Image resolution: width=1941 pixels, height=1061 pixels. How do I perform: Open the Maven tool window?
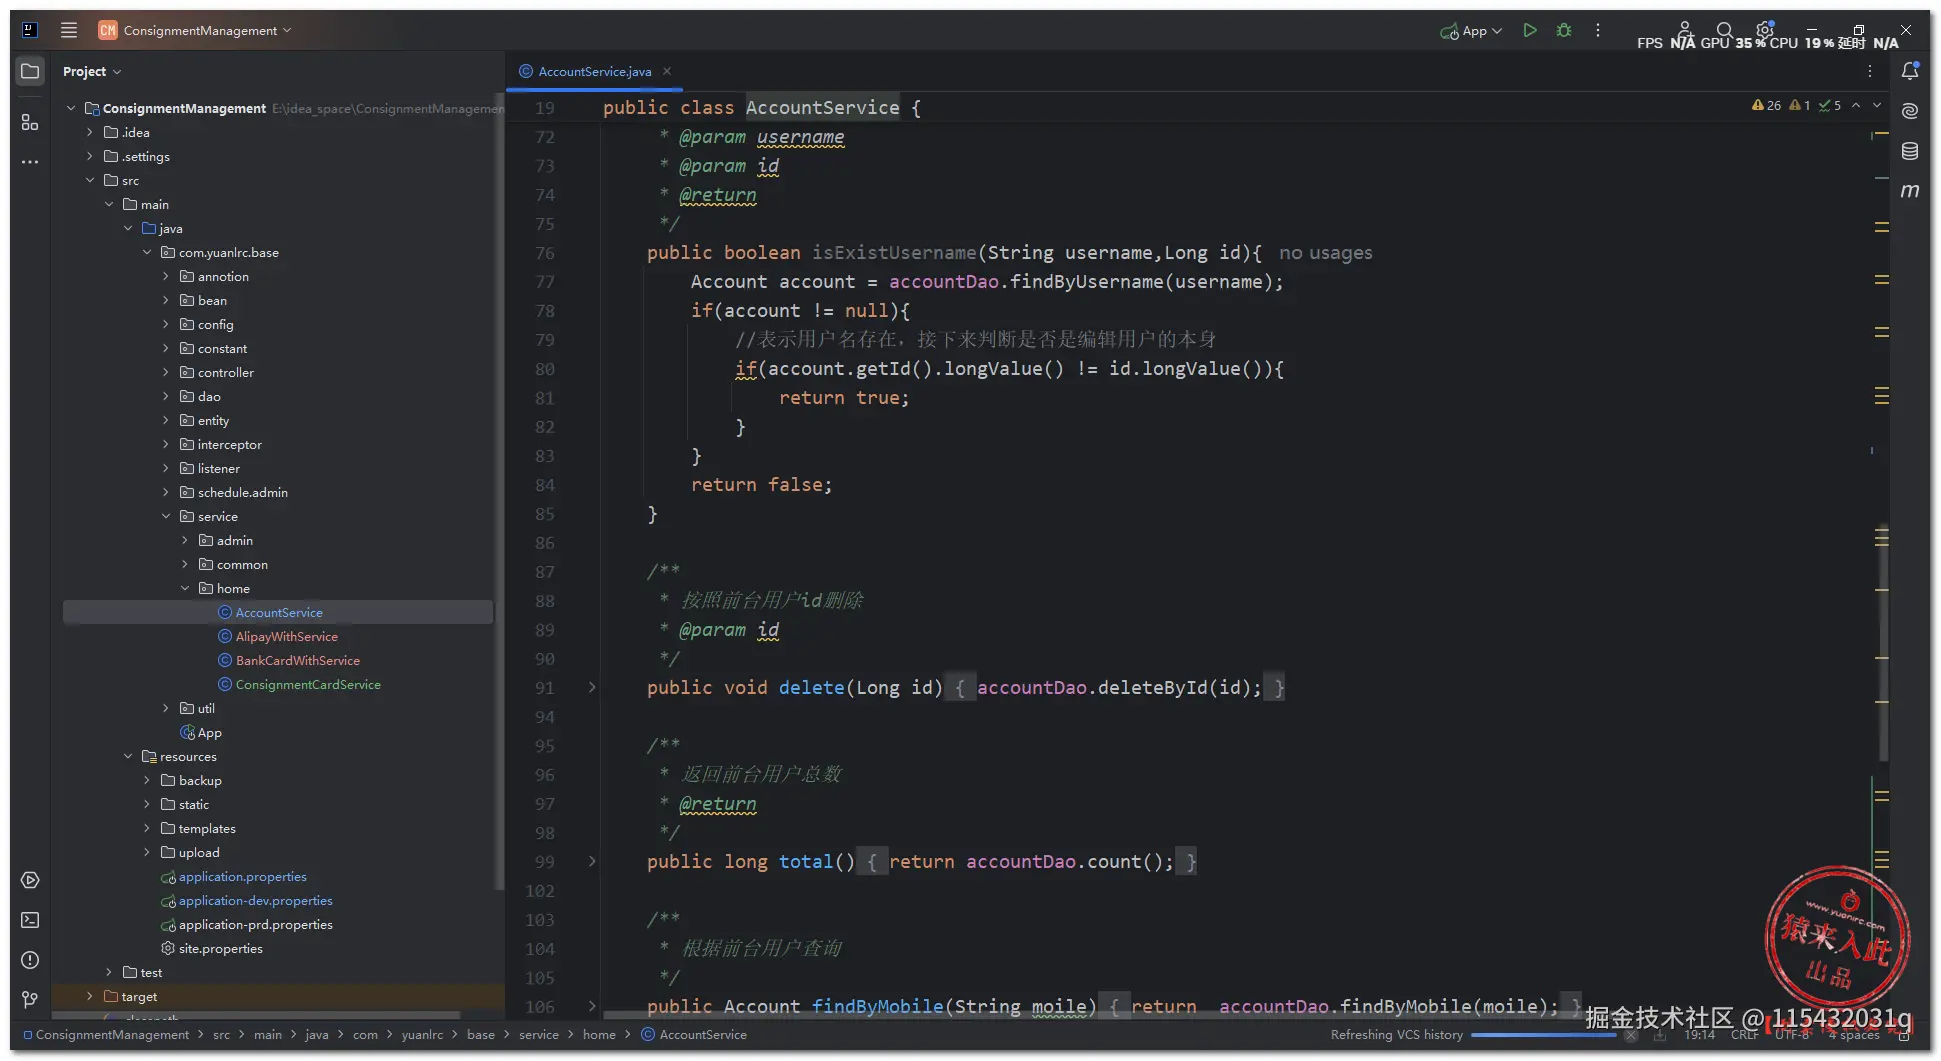pos(1910,190)
